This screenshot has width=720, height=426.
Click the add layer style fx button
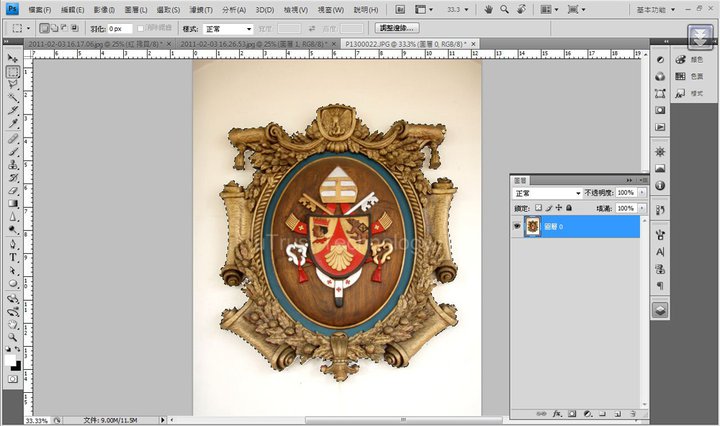point(557,414)
